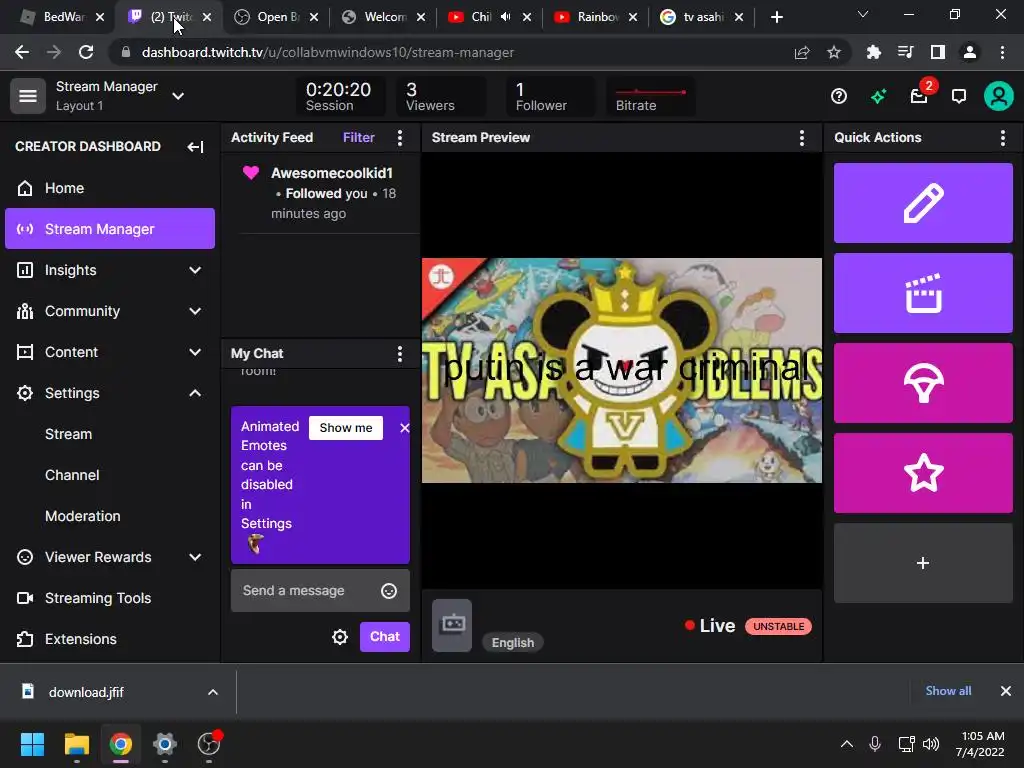
Task: Click the Help question mark icon
Action: tap(839, 97)
